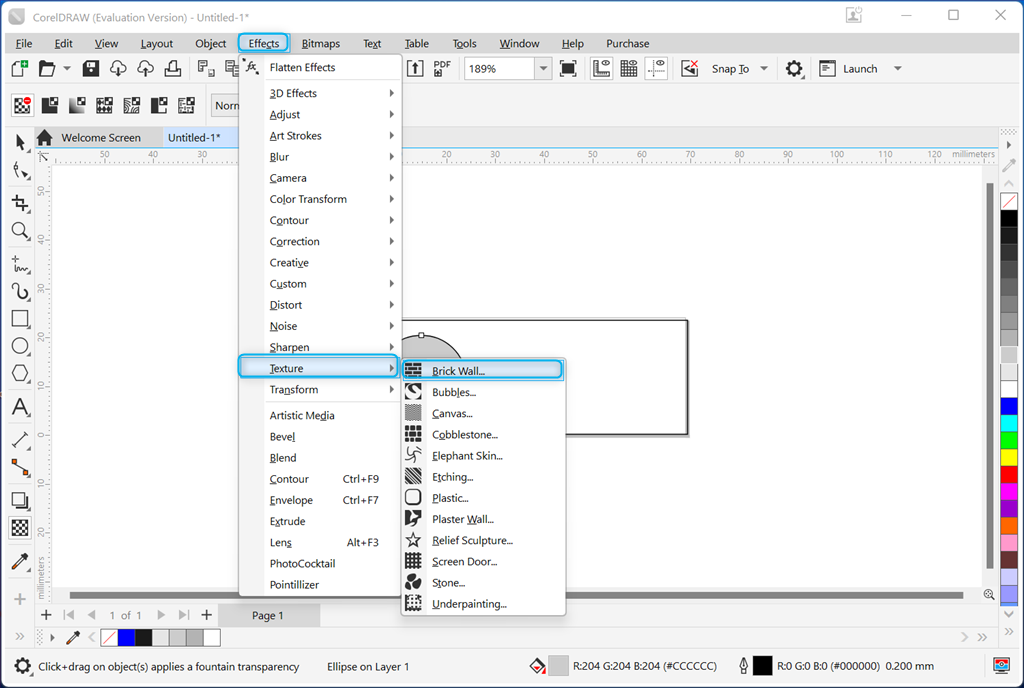Screen dimensions: 1024x688
Task: Select the Shape edit tool
Action: (x=20, y=172)
